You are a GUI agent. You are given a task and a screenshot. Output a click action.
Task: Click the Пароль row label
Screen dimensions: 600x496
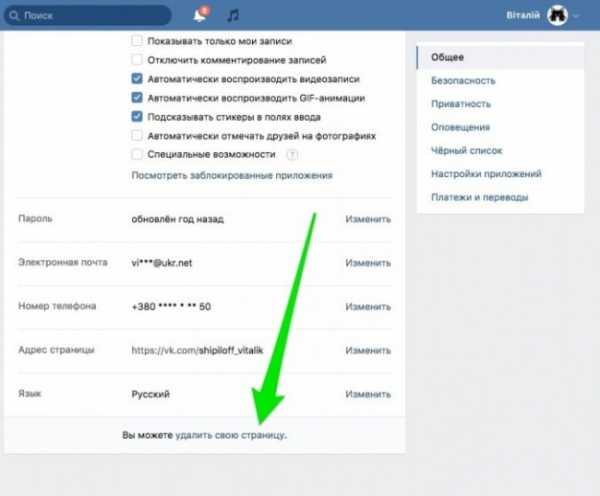click(x=35, y=219)
